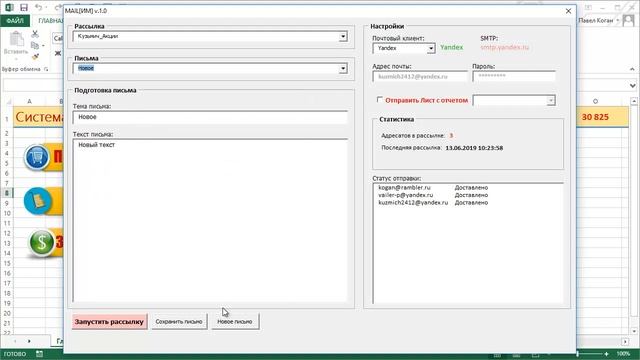Click the Undo icon in Excel toolbar

(x=38, y=7)
